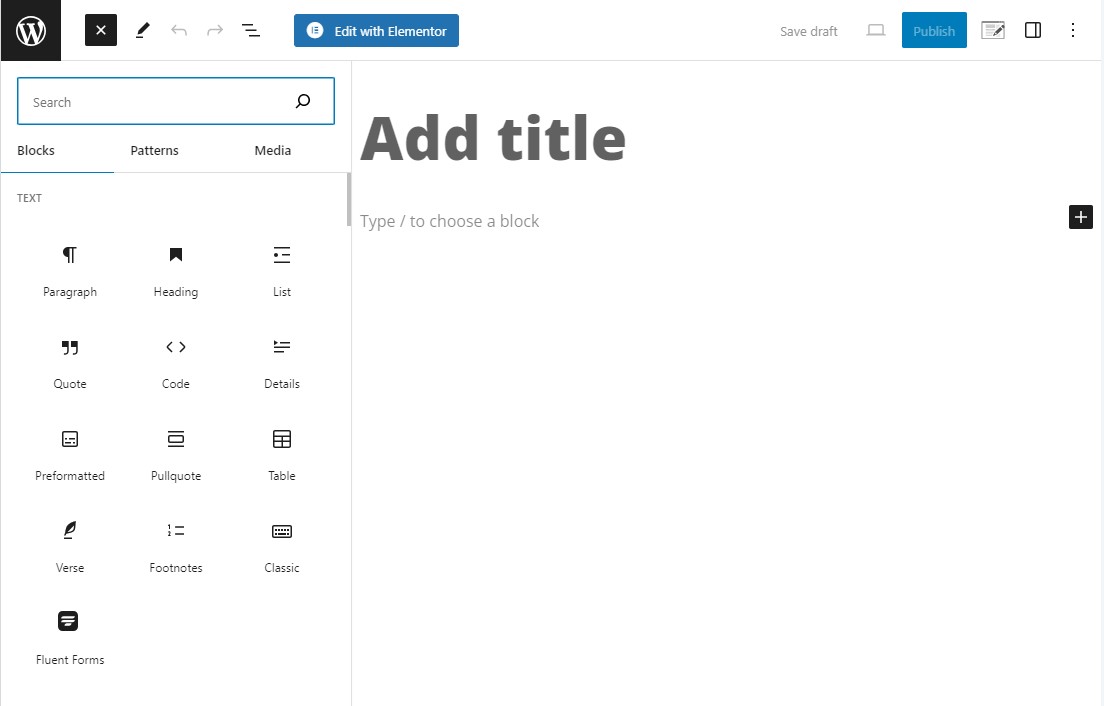Viewport: 1104px width, 706px height.
Task: Switch to the Blocks tab
Action: pyautogui.click(x=36, y=151)
